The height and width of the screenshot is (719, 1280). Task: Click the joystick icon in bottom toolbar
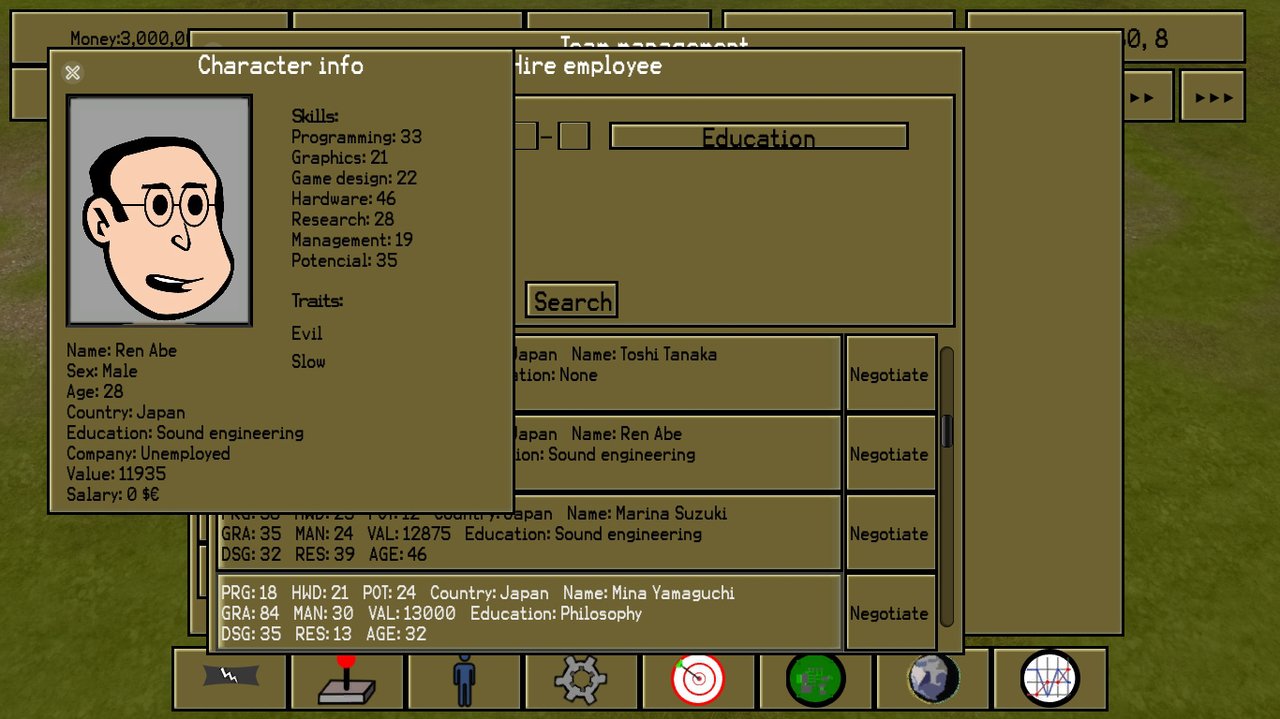(x=346, y=679)
